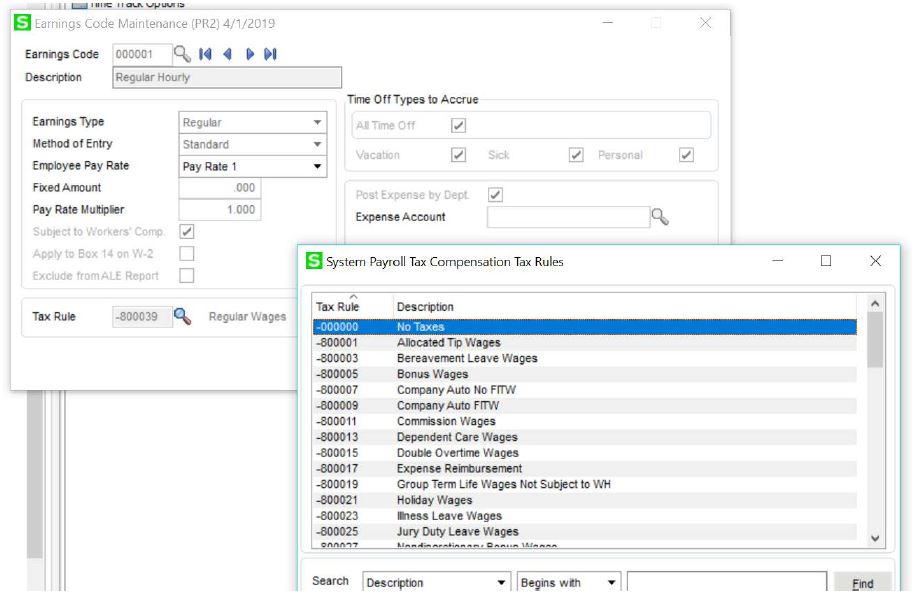Toggle the Vacation accrual checkbox
The image size is (915, 597).
pos(459,155)
